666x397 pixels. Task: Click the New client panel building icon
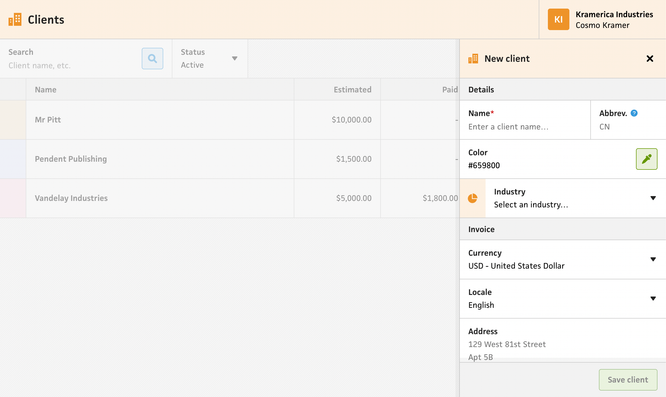473,59
